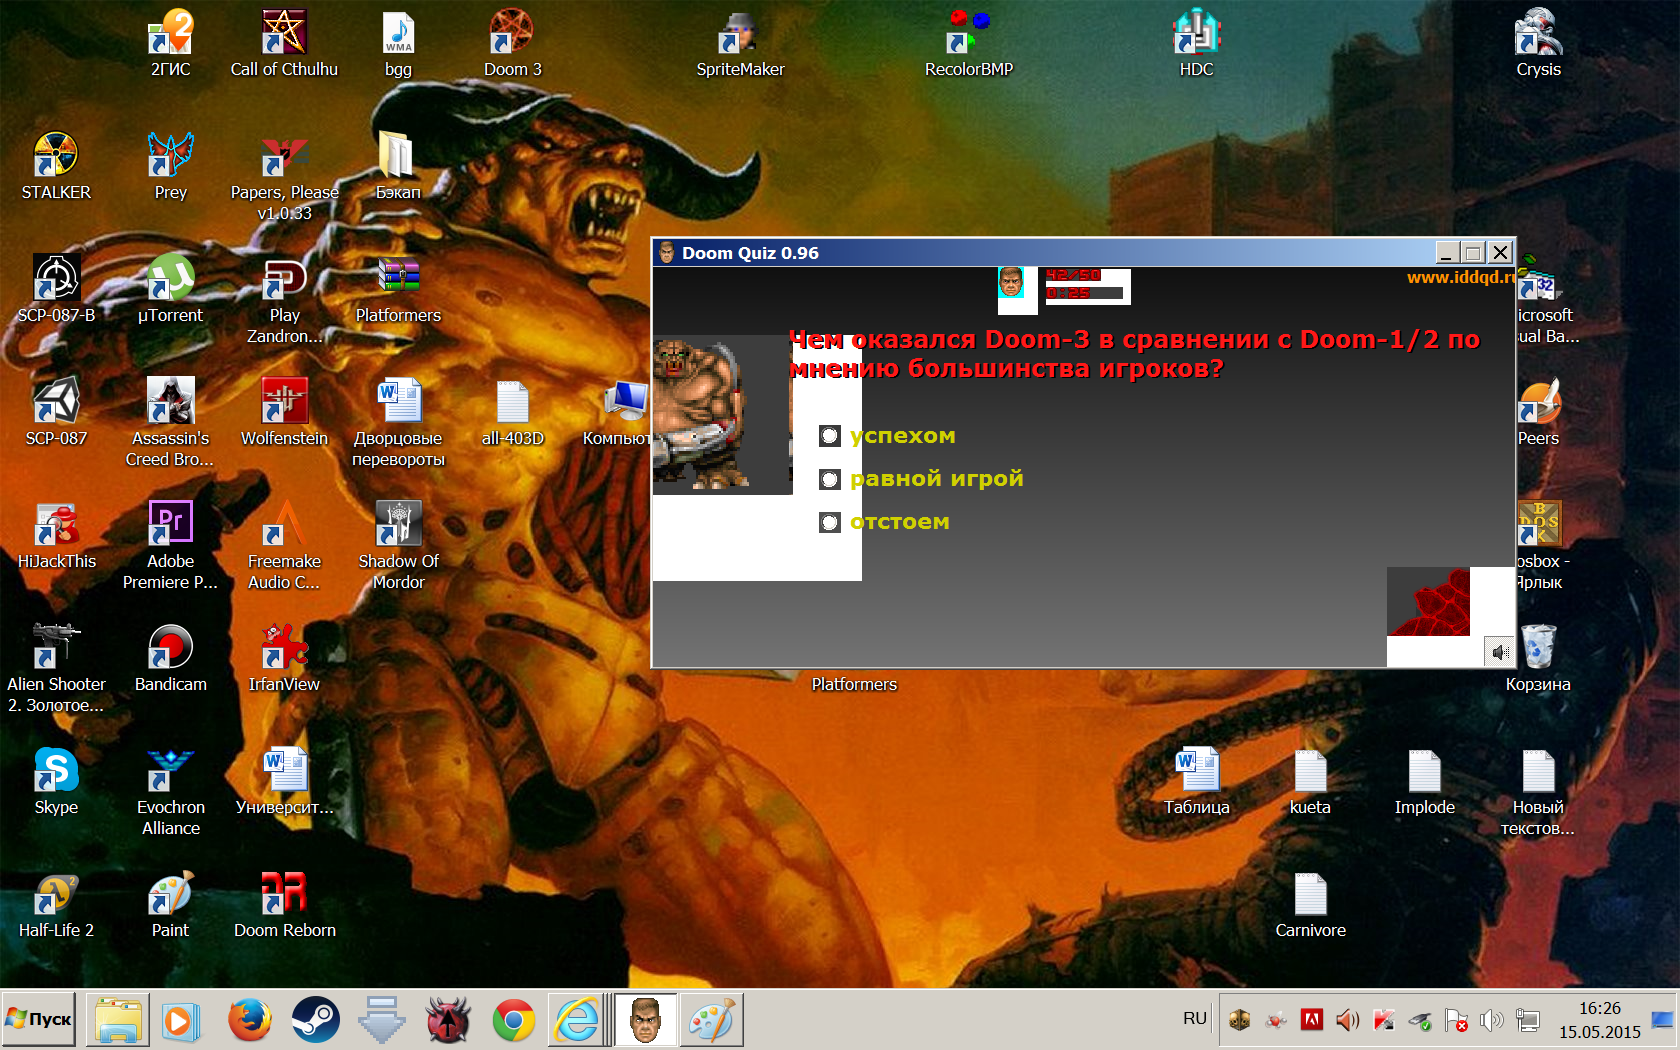This screenshot has width=1680, height=1050.
Task: Select the HiJackThis shortcut
Action: tap(56, 536)
